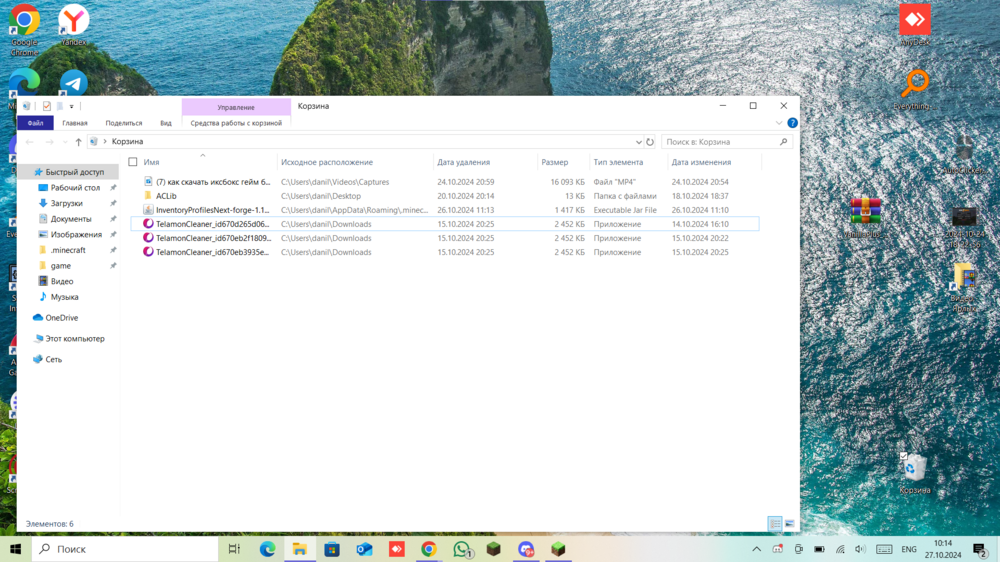Collapse the ribbon chevron
The image size is (1000, 562).
(x=779, y=122)
